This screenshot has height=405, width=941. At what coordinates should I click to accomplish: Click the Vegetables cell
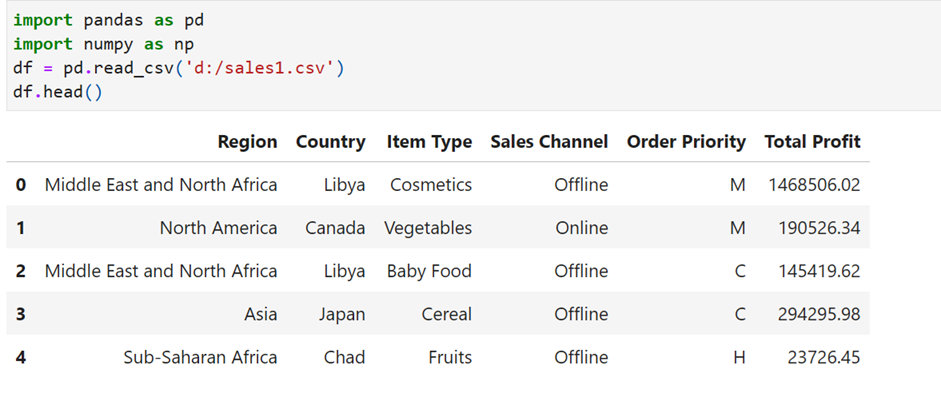pyautogui.click(x=428, y=228)
